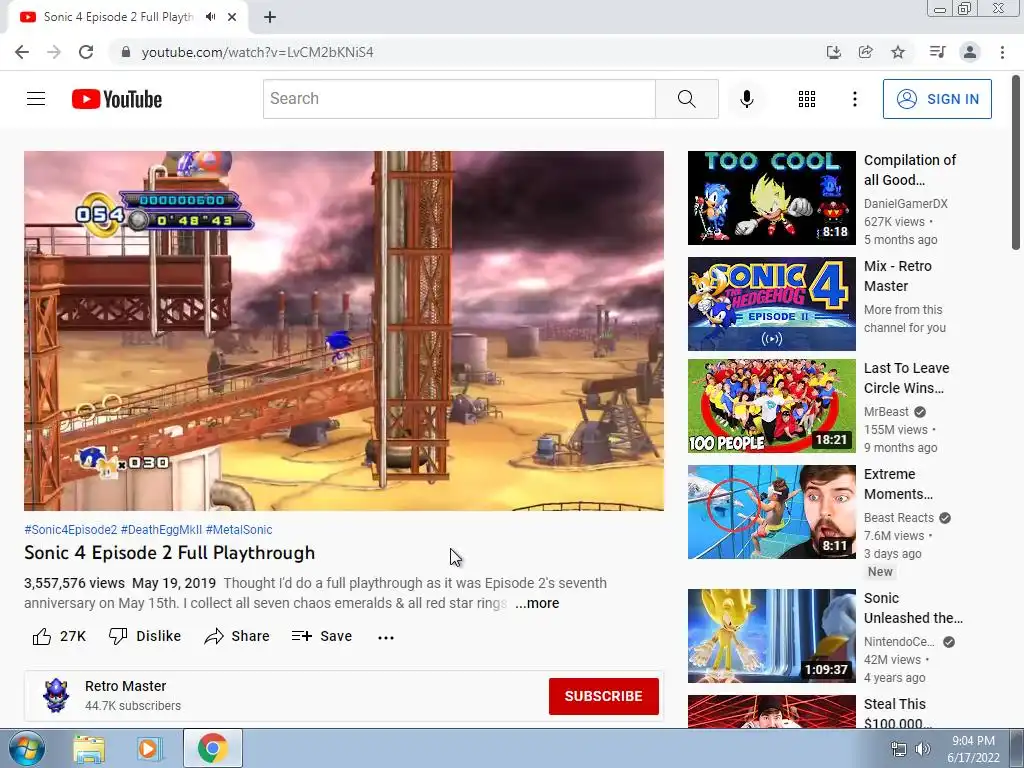Open the Windows Start menu
1024x768 pixels.
27,748
